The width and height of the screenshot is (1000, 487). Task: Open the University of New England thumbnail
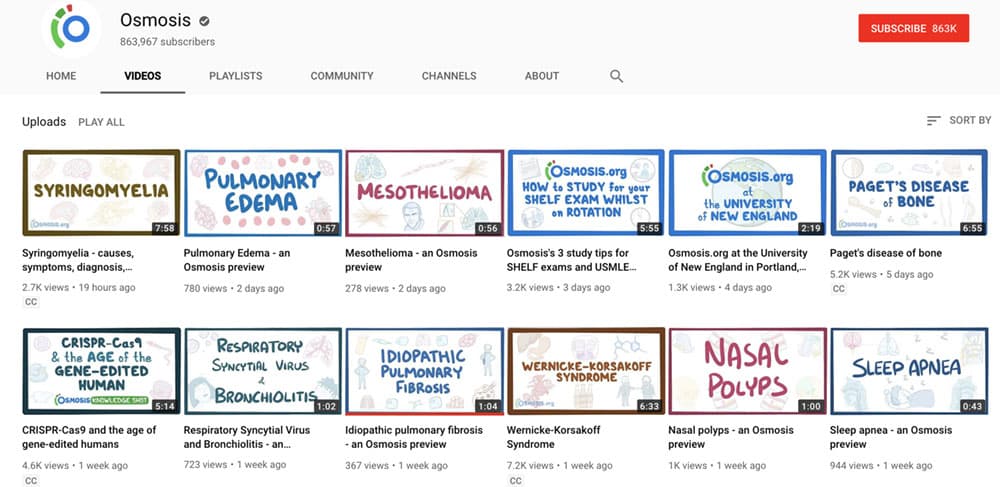coord(747,193)
